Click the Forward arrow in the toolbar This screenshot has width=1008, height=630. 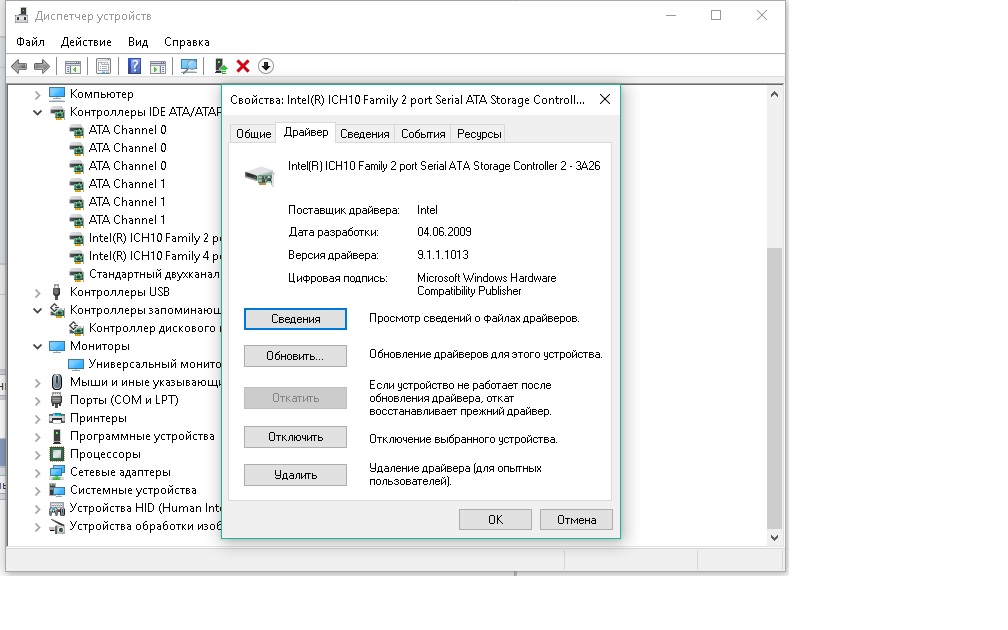tap(42, 66)
